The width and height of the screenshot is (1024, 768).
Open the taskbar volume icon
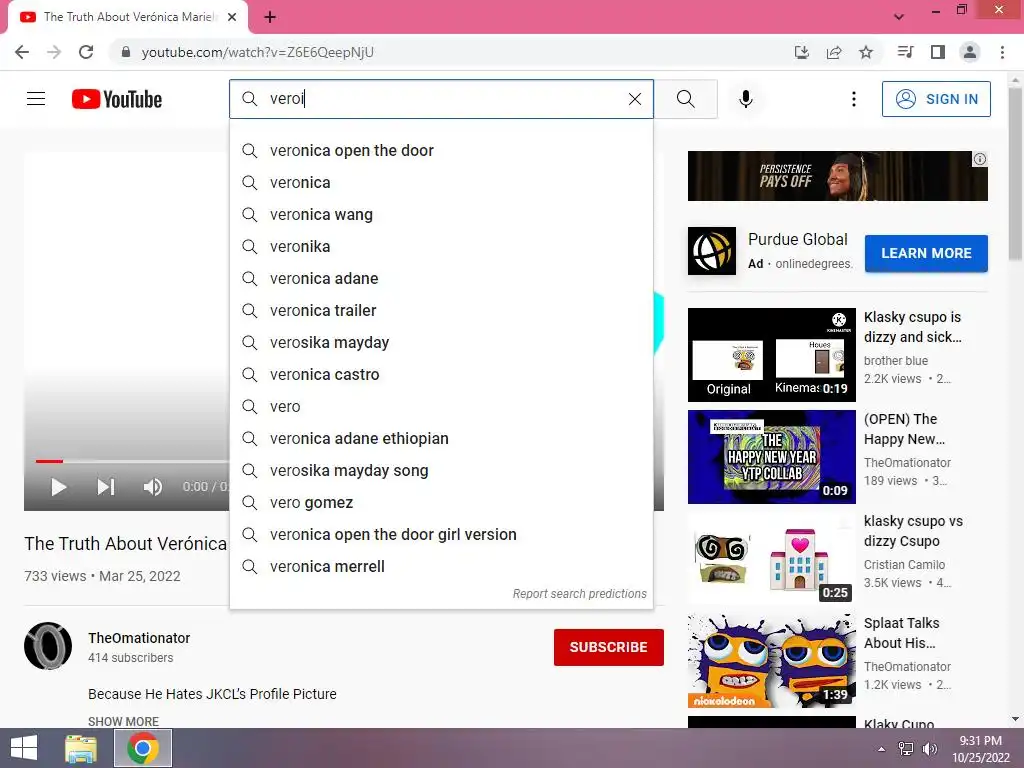(x=929, y=749)
